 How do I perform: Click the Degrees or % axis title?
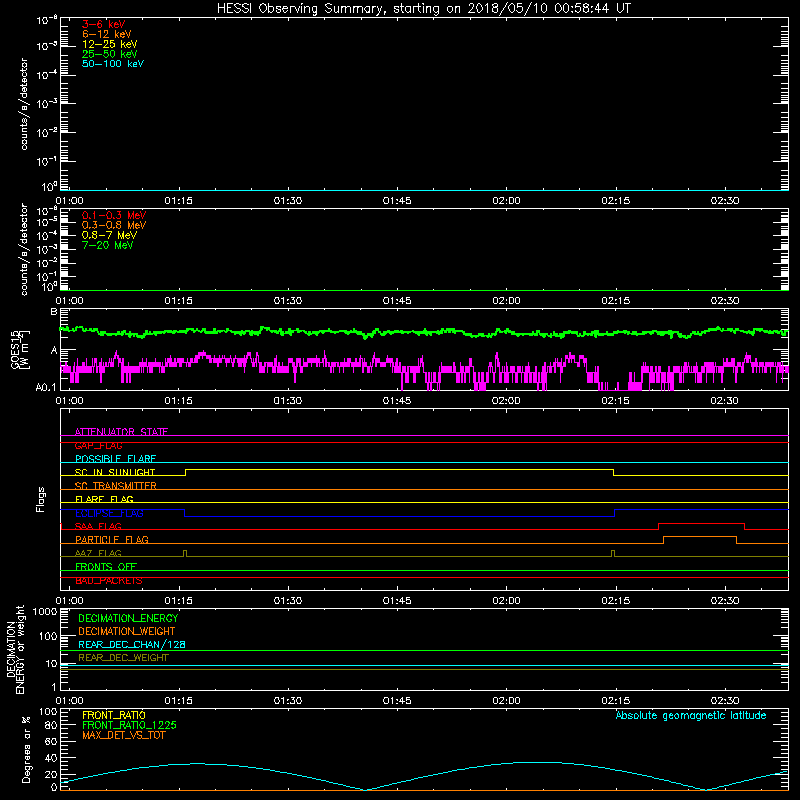pyautogui.click(x=26, y=749)
